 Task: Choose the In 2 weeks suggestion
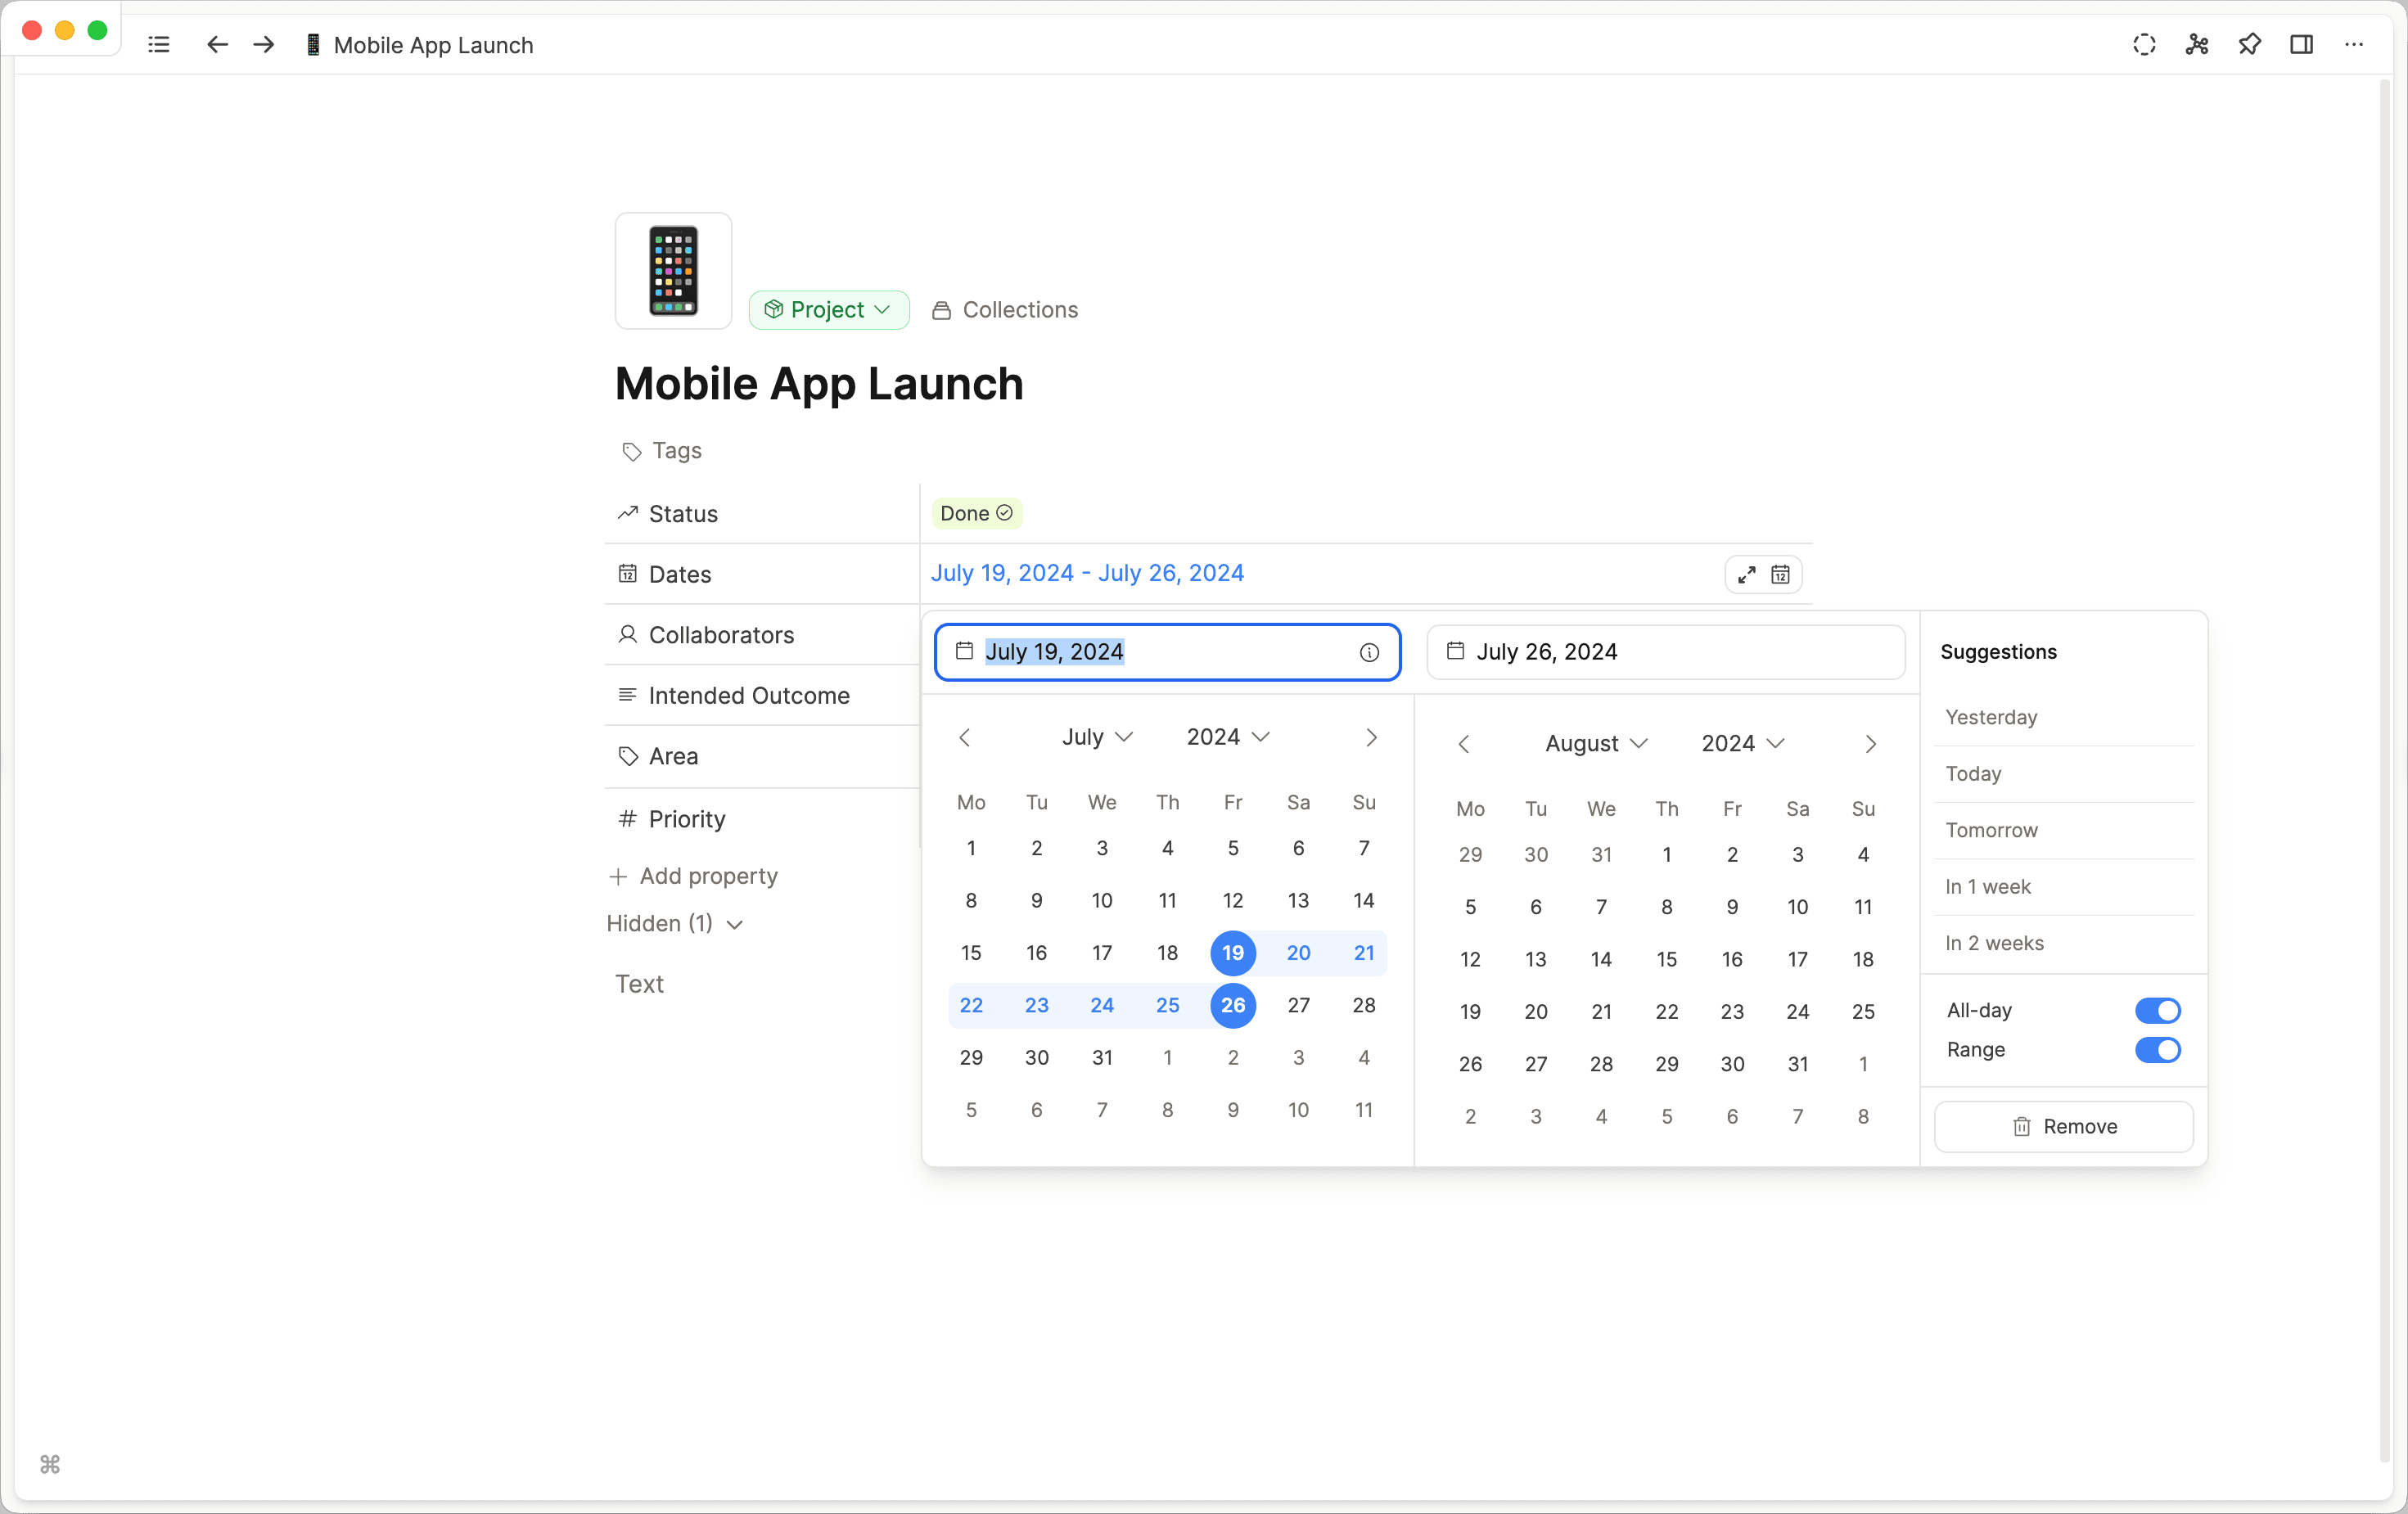pos(1994,943)
